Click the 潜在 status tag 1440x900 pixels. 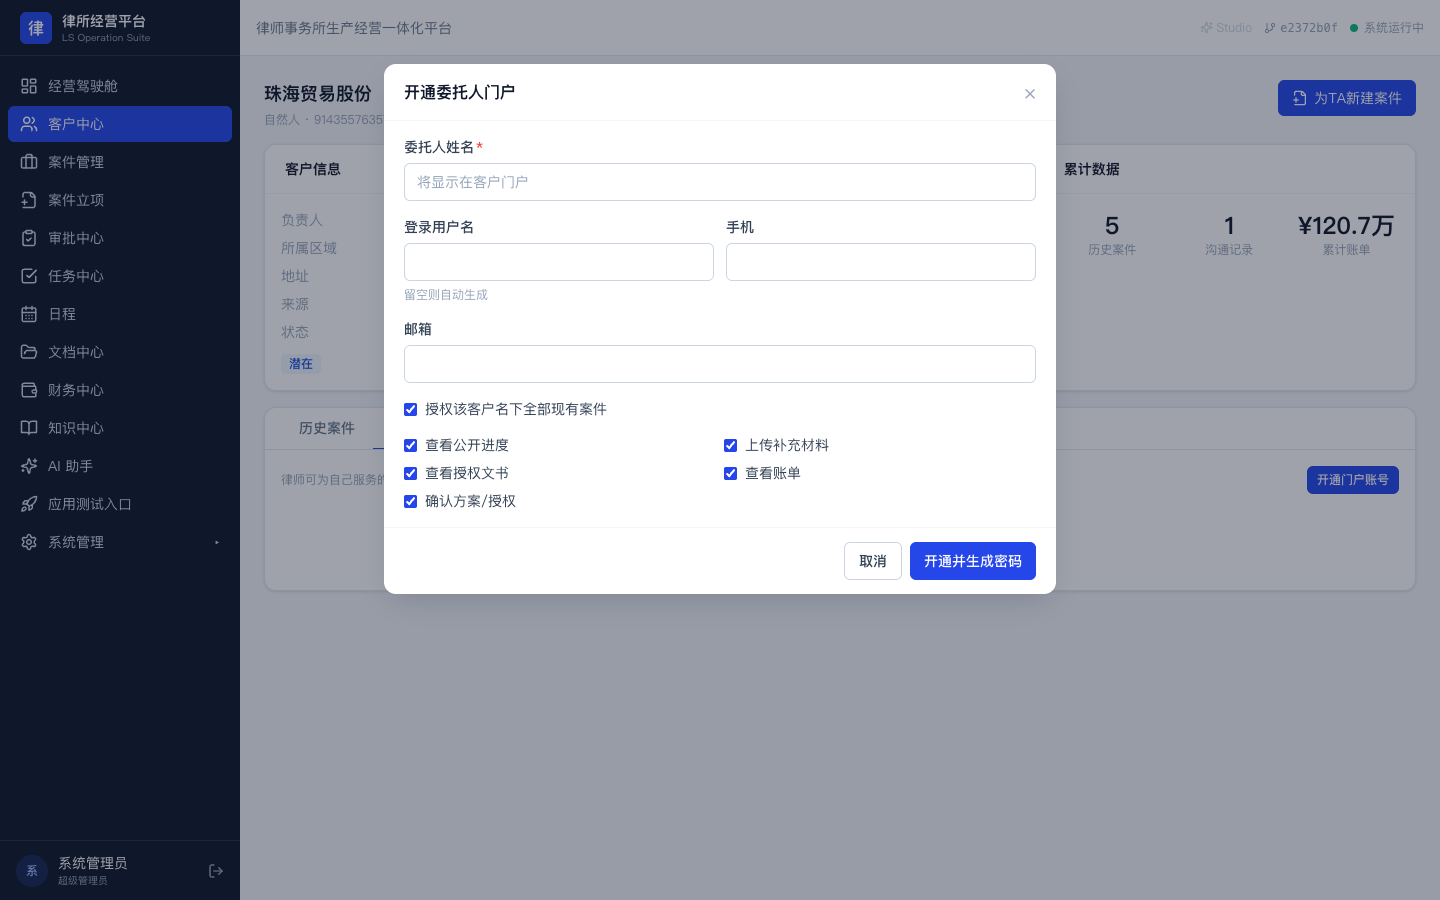click(301, 364)
